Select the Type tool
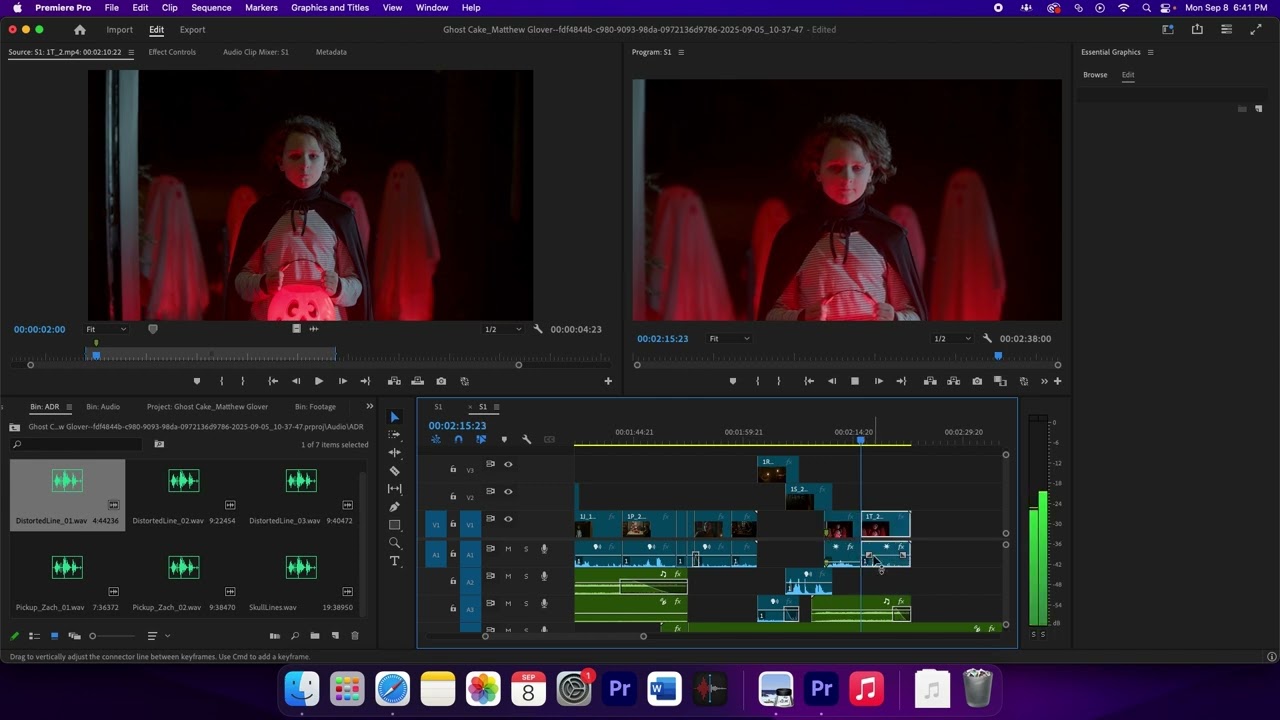The image size is (1280, 720). tap(394, 561)
